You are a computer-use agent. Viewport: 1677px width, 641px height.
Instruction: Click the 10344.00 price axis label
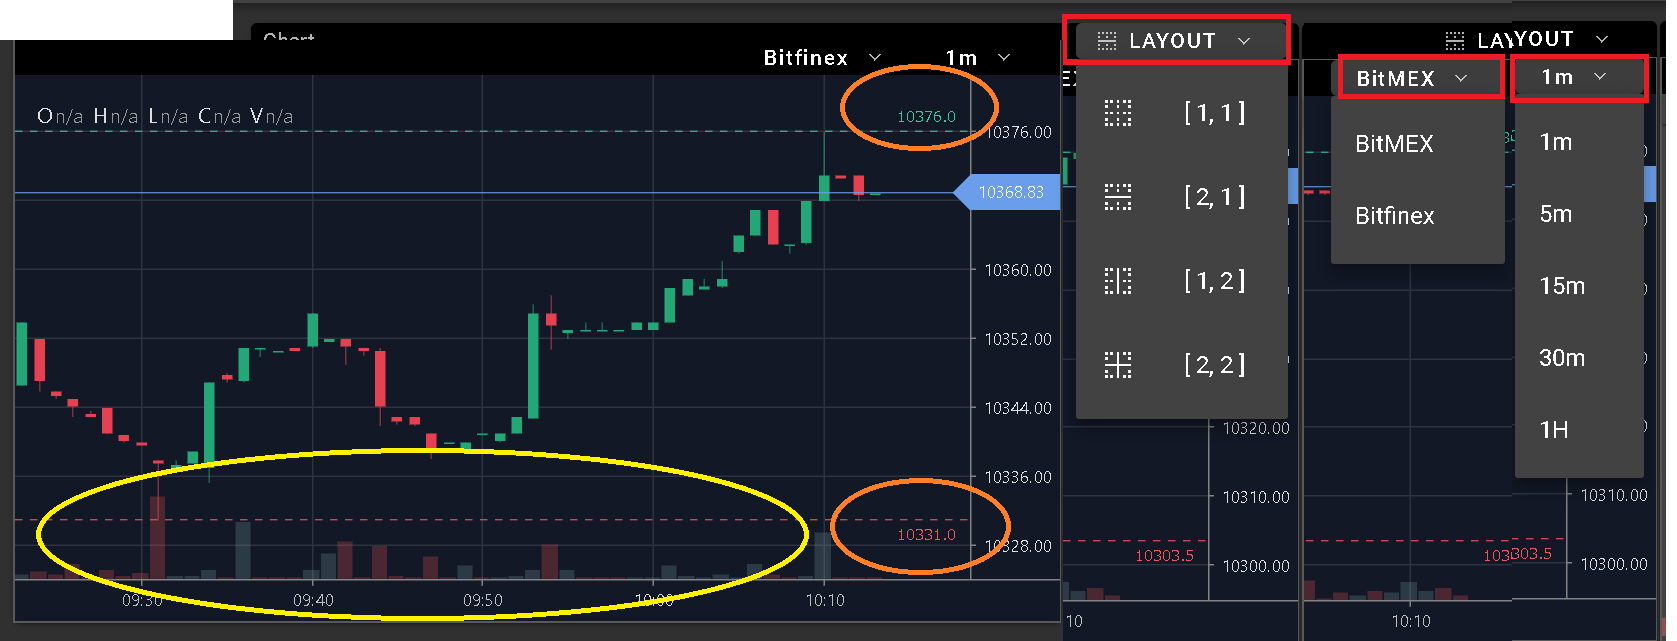(x=1018, y=408)
